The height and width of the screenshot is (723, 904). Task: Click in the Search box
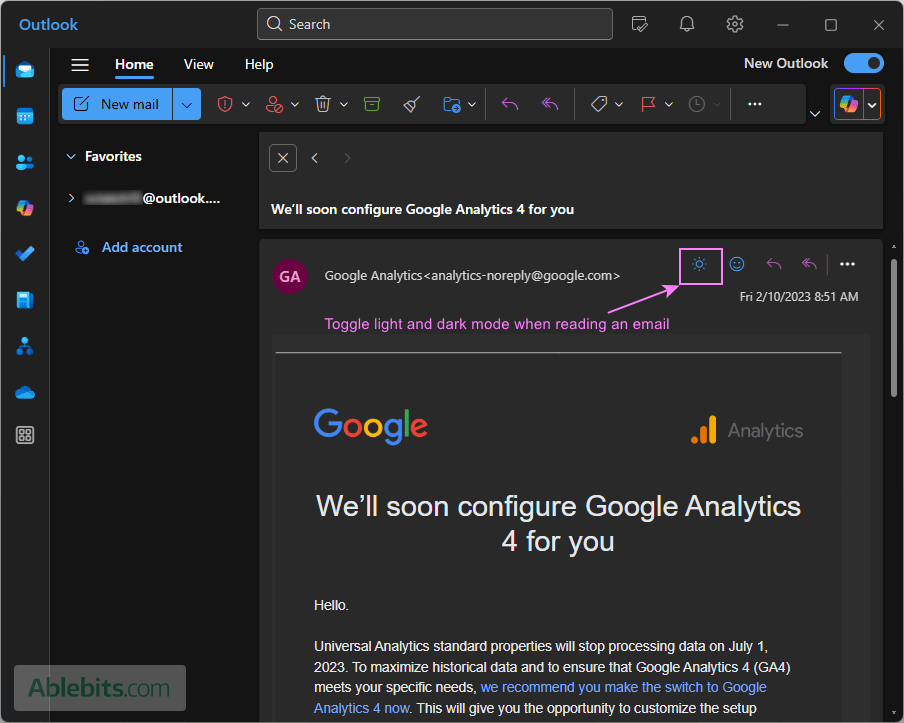pos(435,24)
